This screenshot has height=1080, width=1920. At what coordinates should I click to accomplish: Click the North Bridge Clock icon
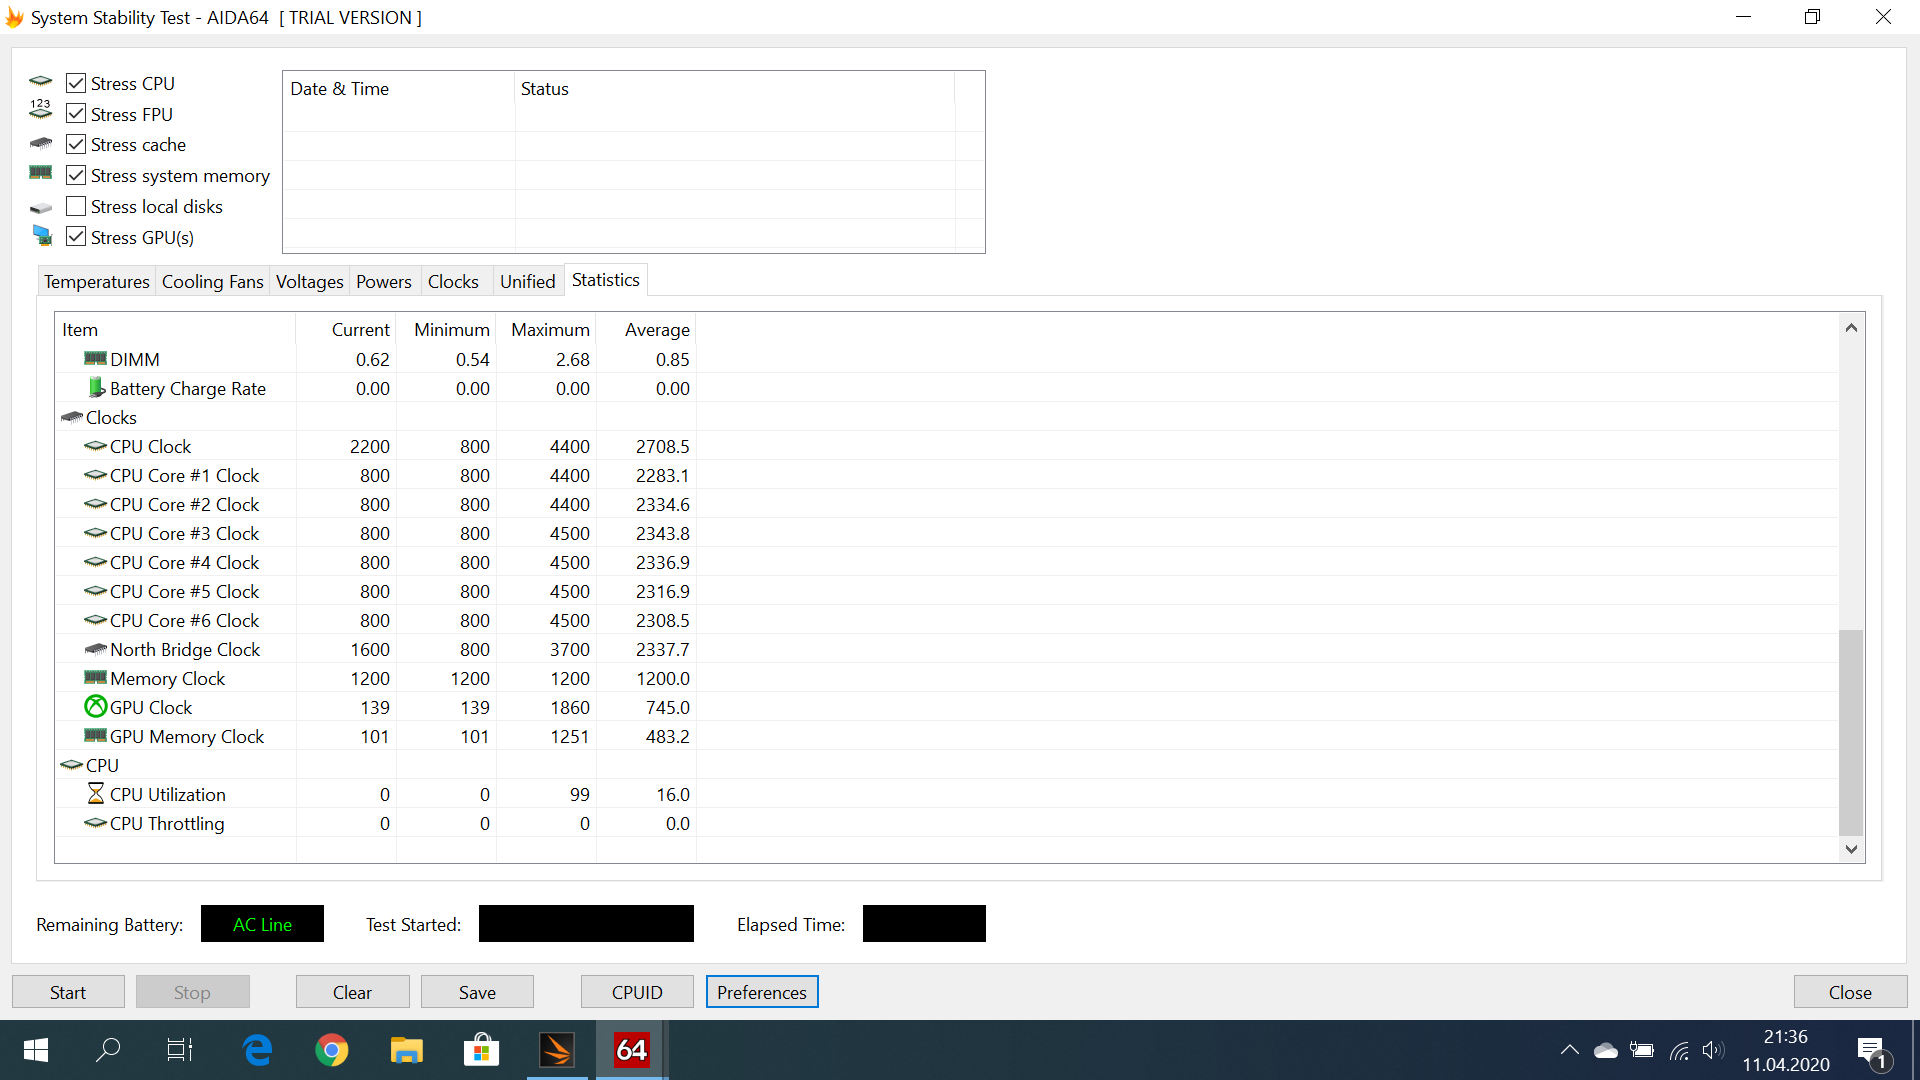95,649
